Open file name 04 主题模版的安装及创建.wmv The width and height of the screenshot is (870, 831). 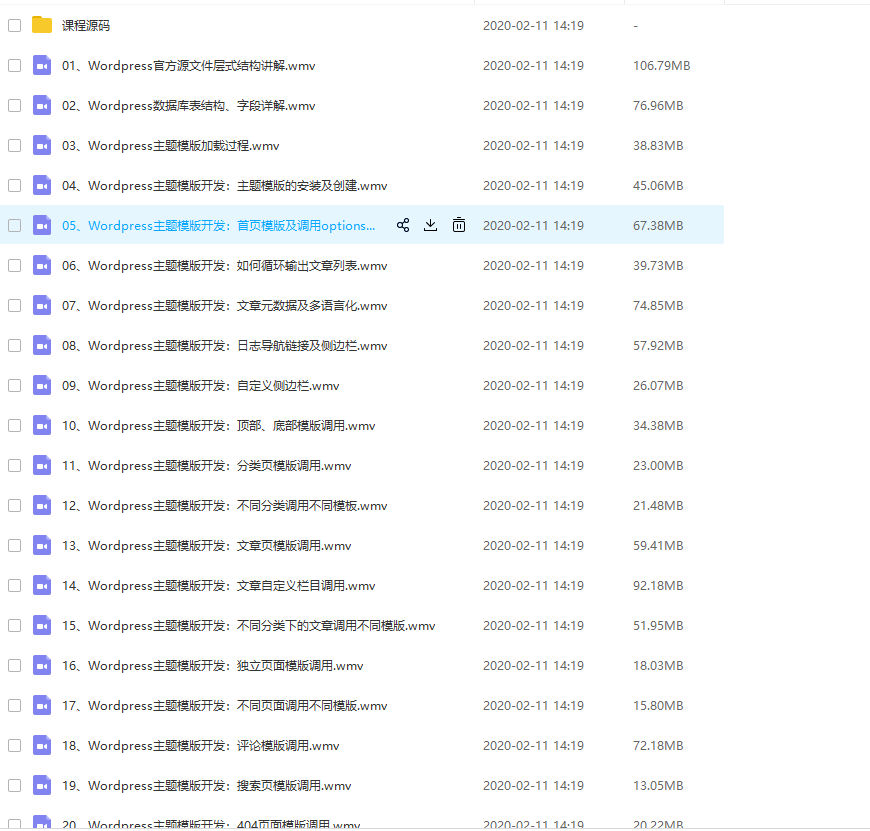click(225, 185)
